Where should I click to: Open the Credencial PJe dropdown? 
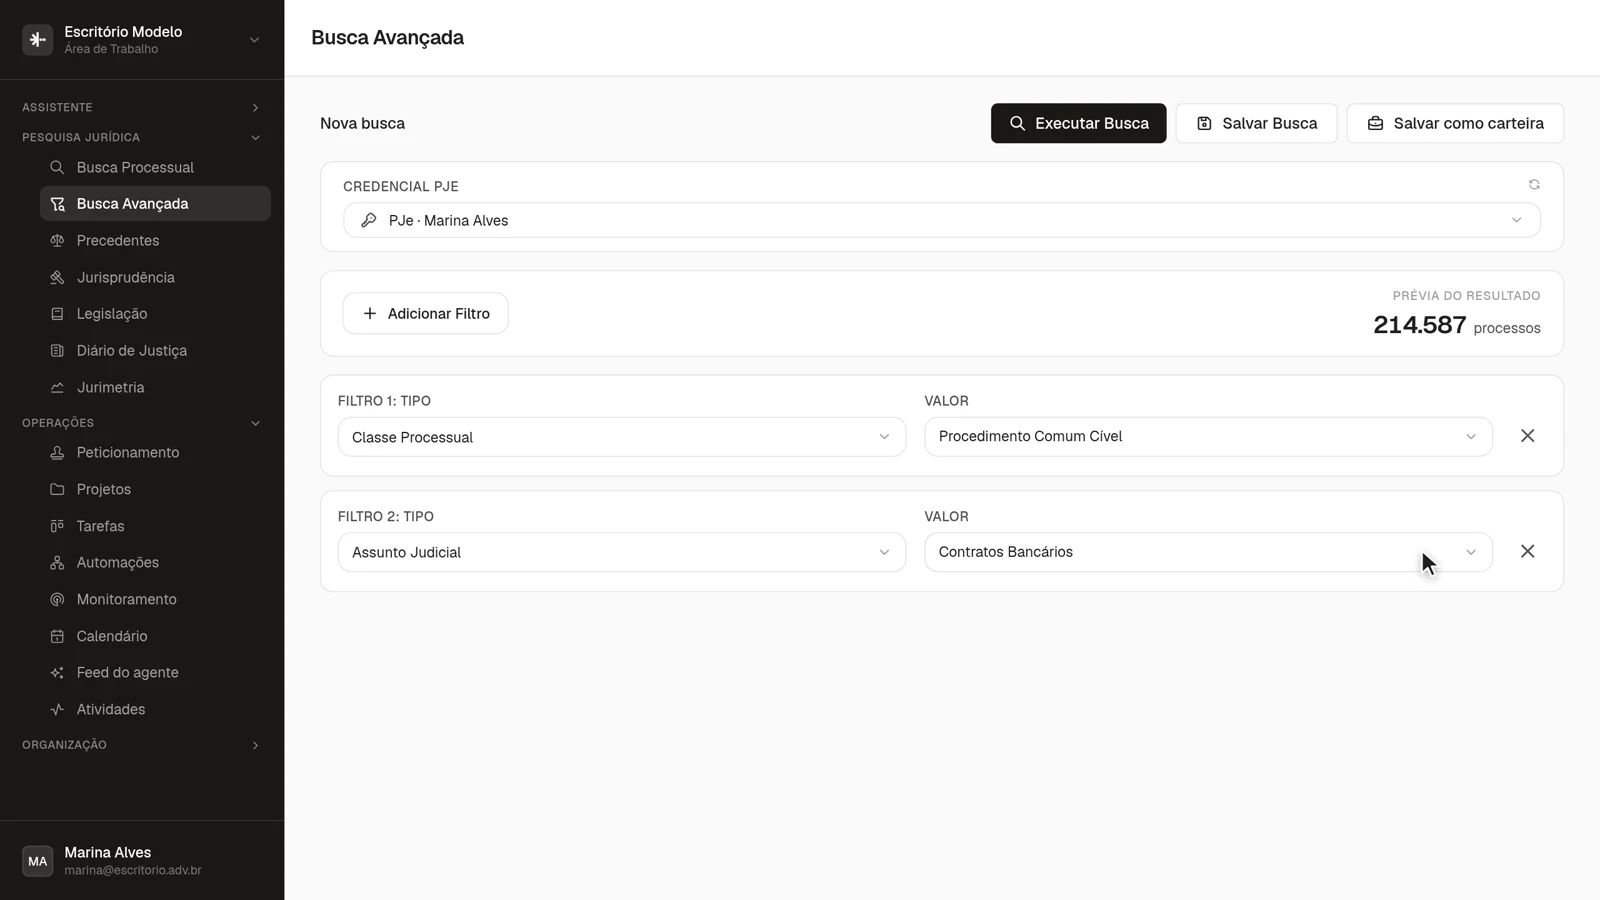tap(941, 220)
